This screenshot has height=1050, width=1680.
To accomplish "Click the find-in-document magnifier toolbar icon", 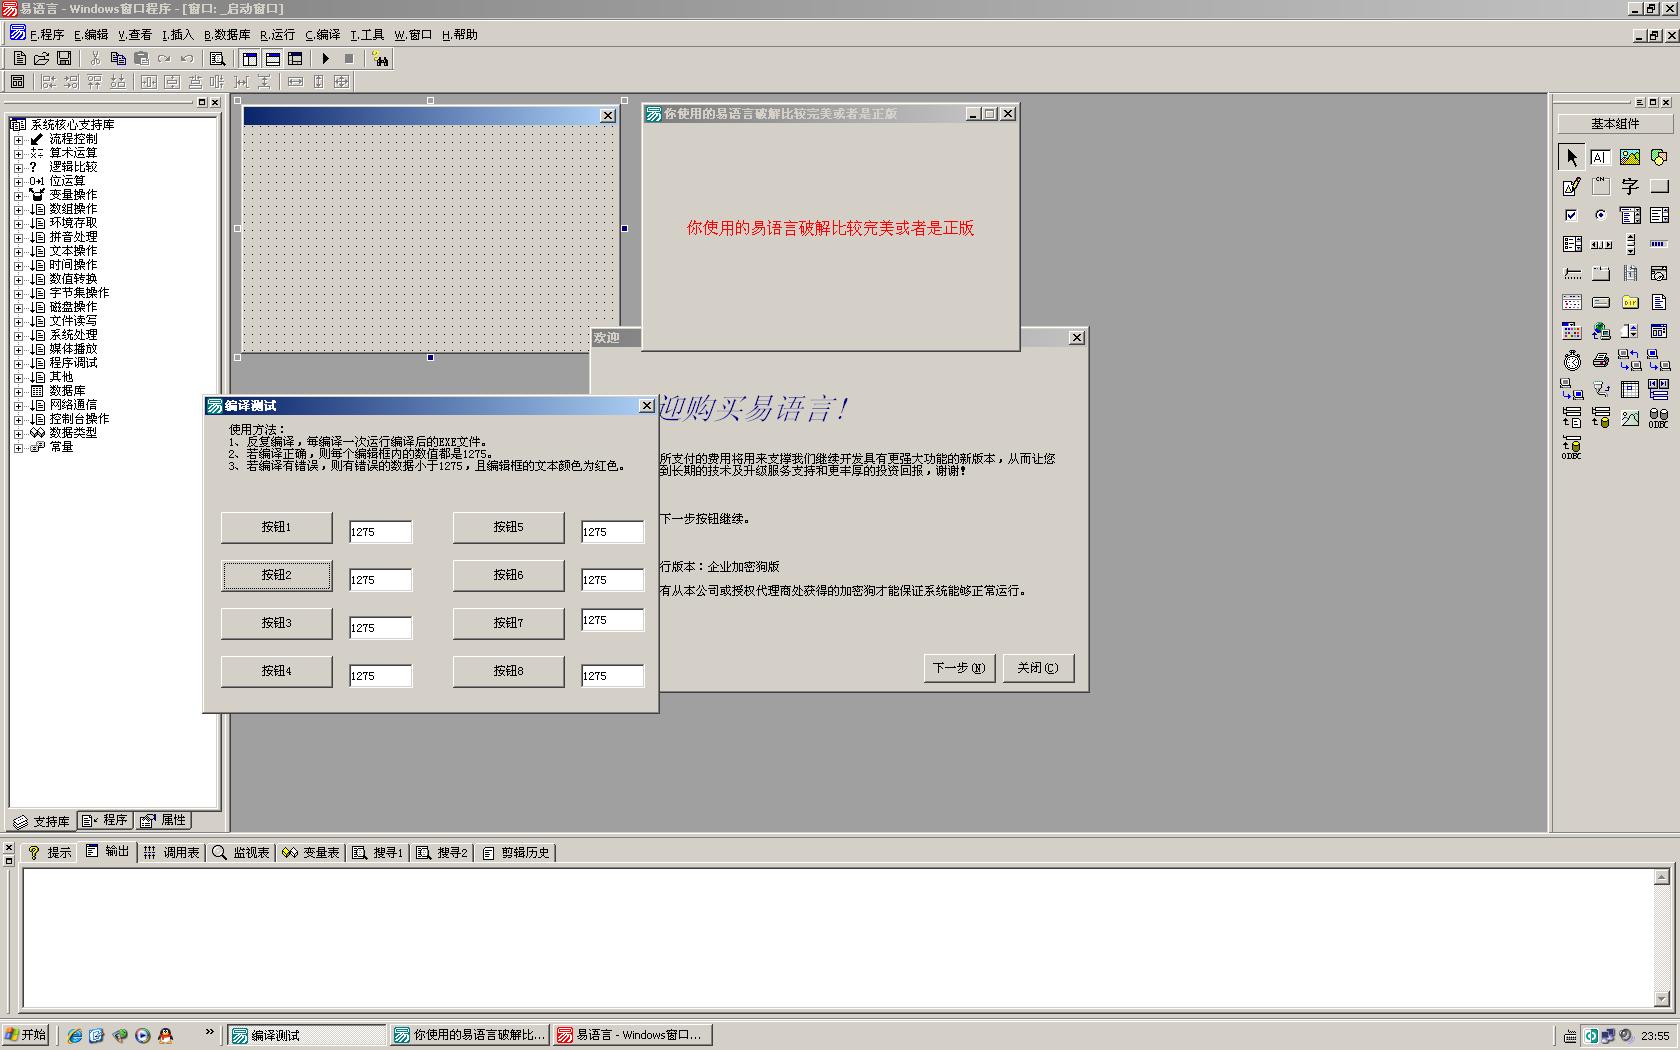I will tap(217, 59).
